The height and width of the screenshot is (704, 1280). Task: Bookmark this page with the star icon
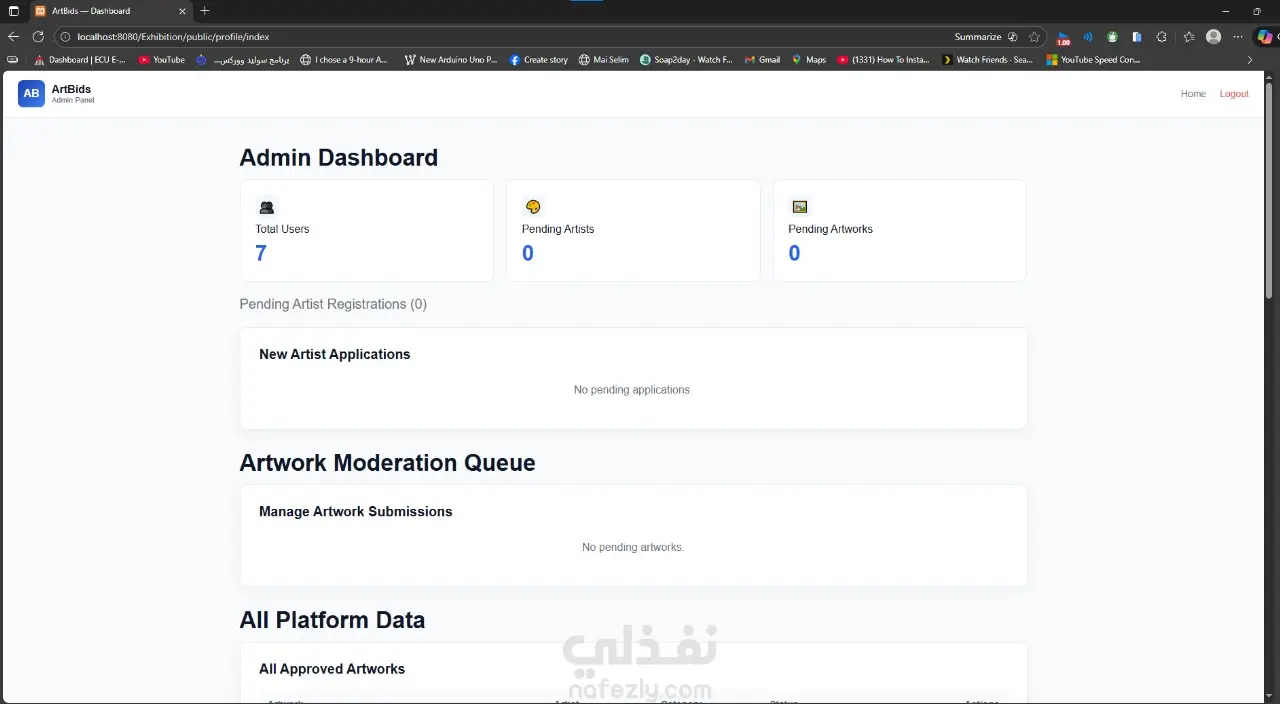click(1034, 37)
